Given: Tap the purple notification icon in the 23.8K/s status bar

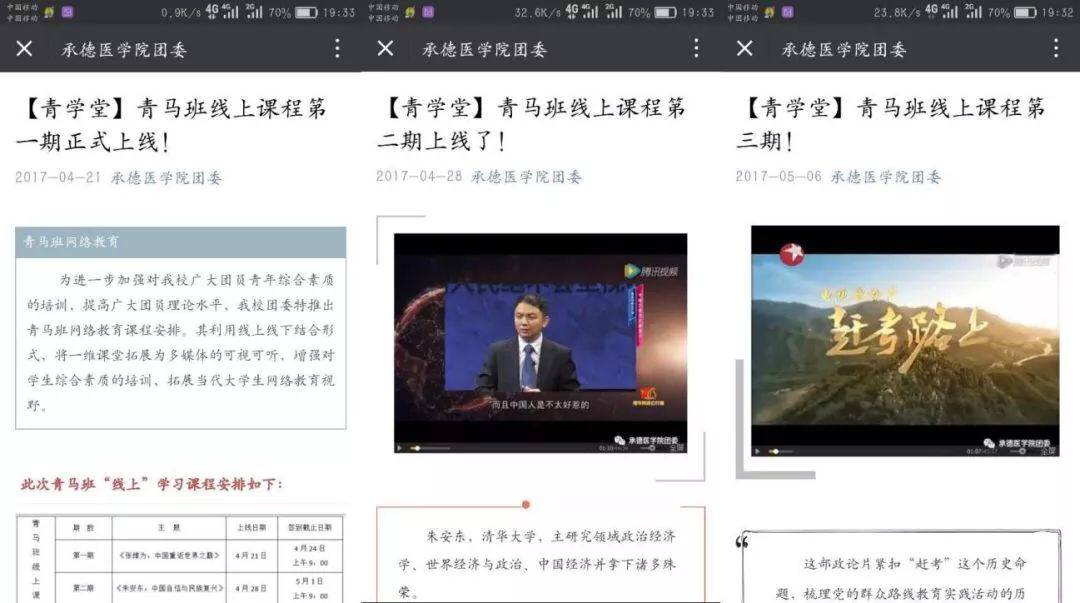Looking at the screenshot, I should pyautogui.click(x=787, y=12).
